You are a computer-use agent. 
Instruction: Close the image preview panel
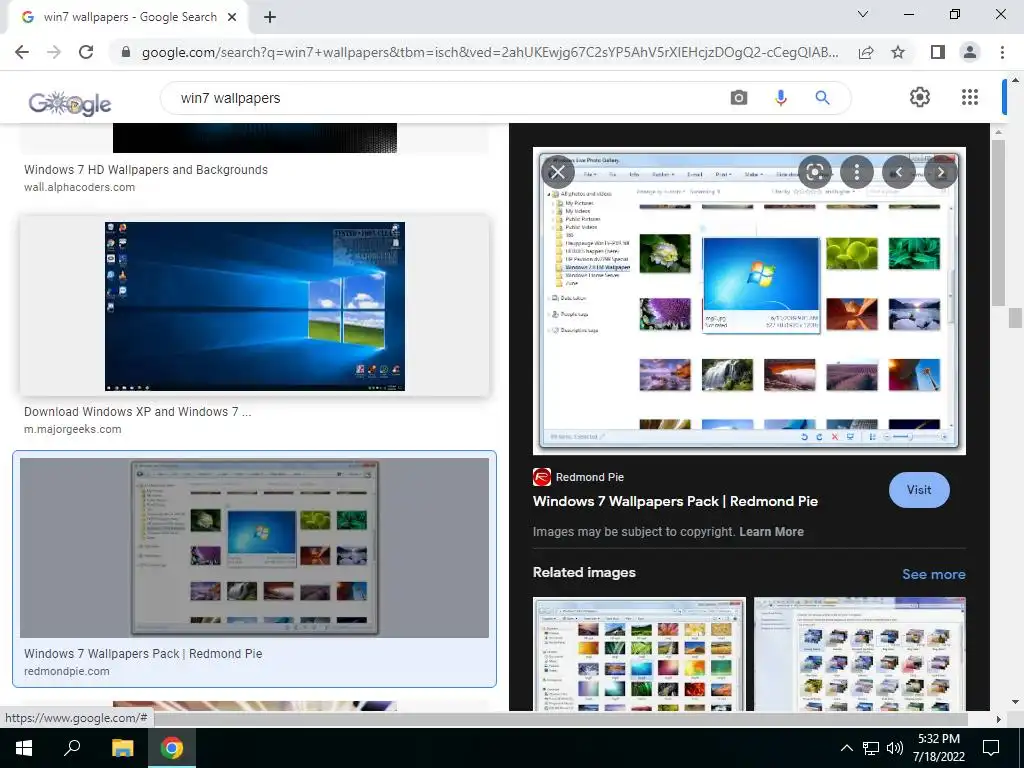[558, 172]
